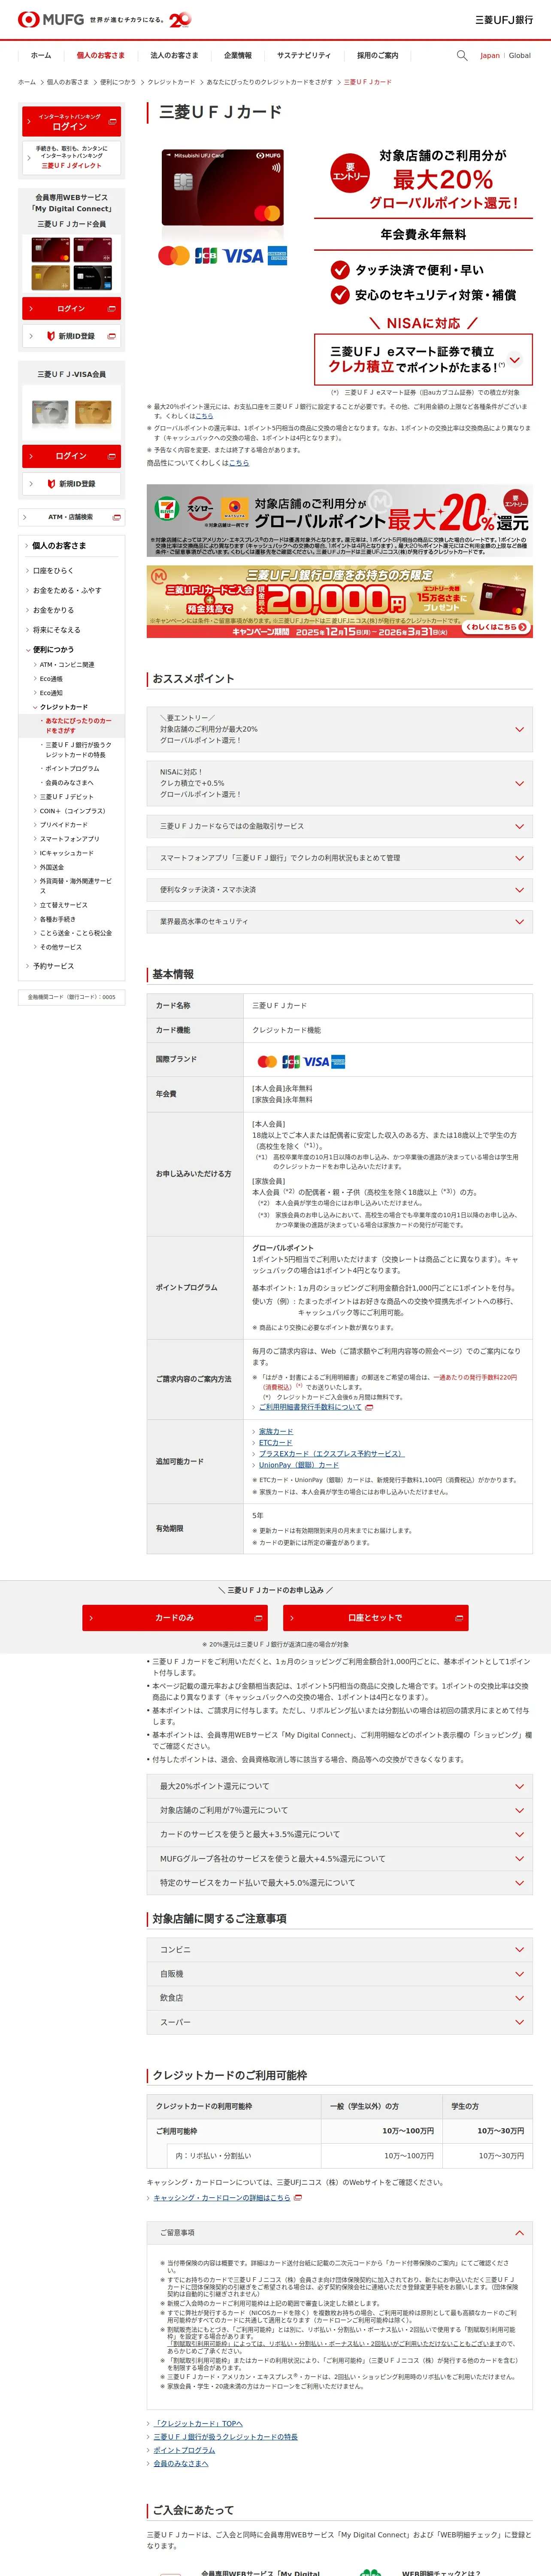
Task: Click the VISA brand logo under card
Action: [243, 256]
